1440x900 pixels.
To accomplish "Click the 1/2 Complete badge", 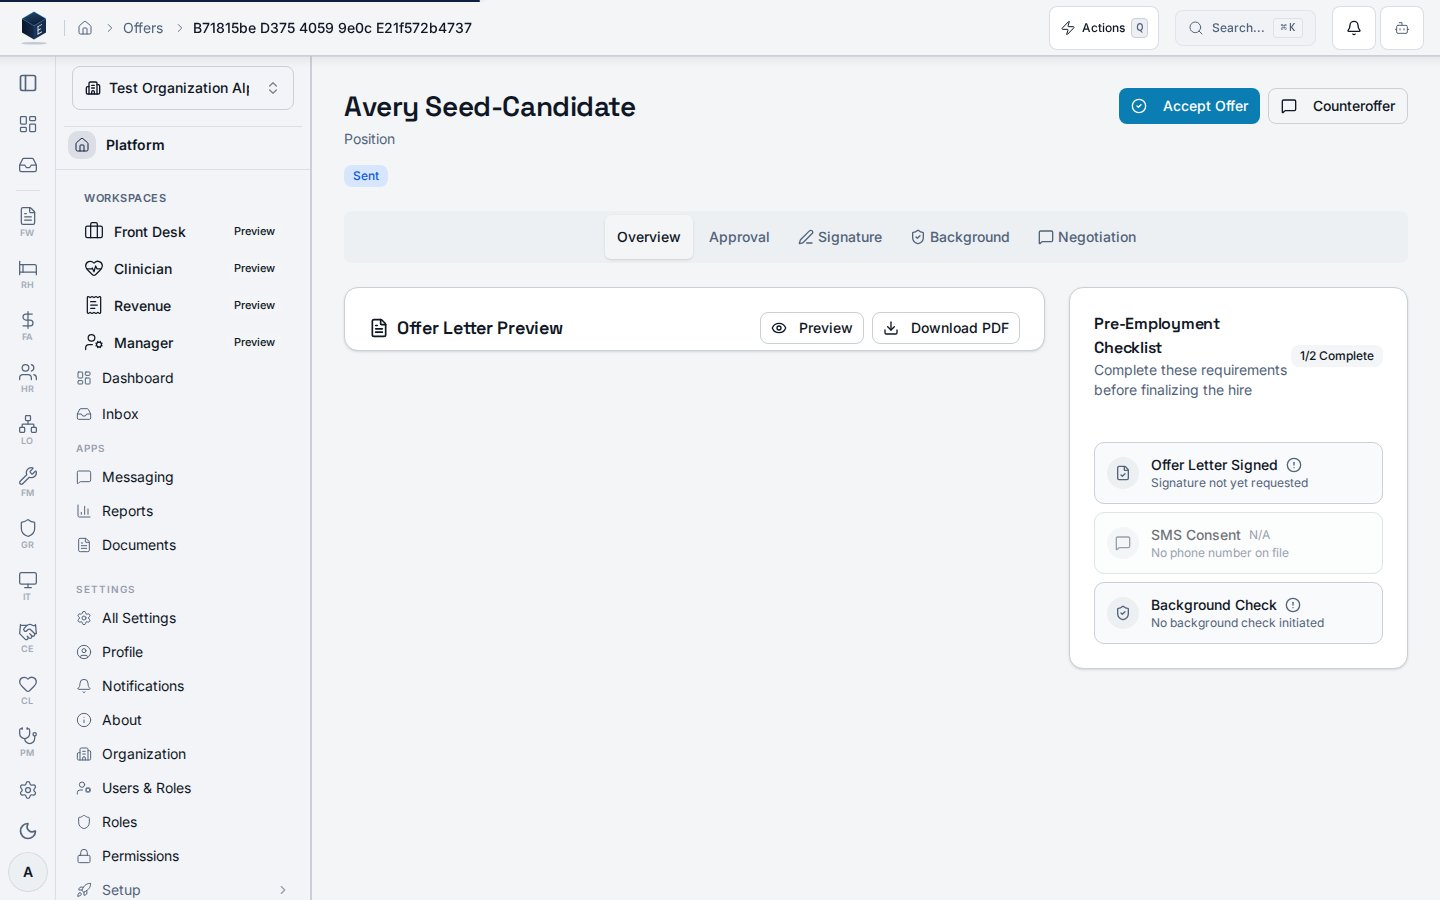I will point(1337,356).
